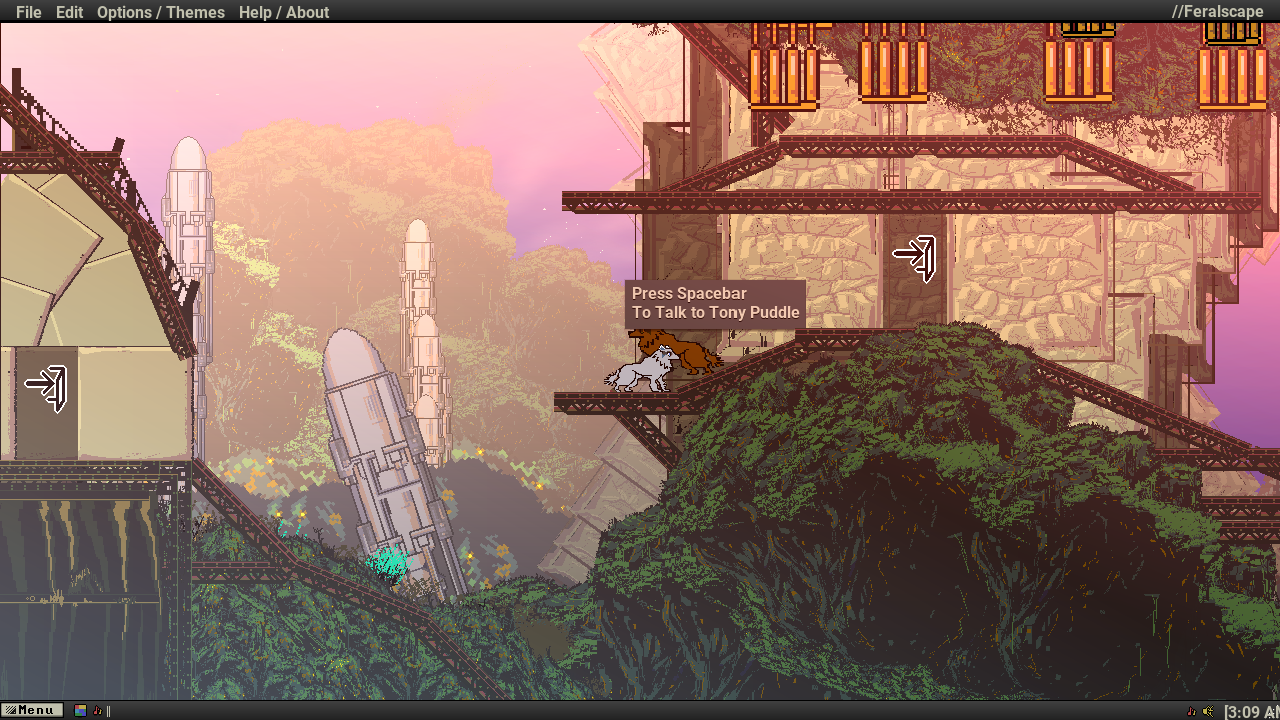Click the Talk to Tony Puddle prompt
The image size is (1280, 720).
pyautogui.click(x=714, y=303)
